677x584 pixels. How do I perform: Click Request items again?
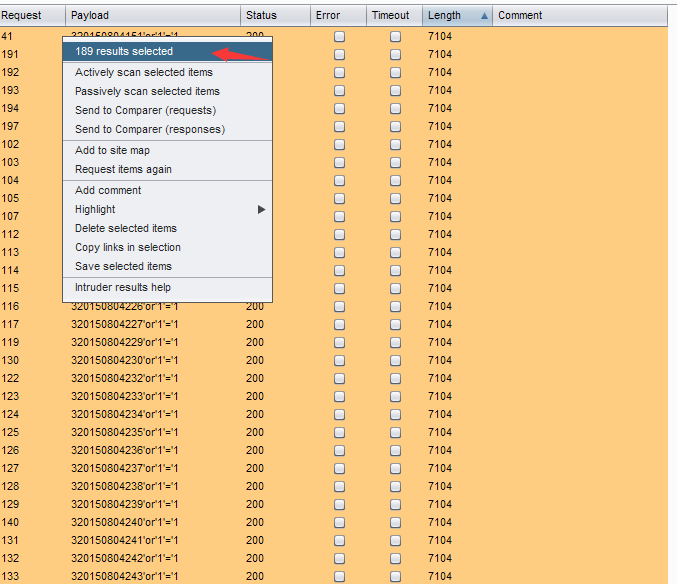click(x=168, y=169)
